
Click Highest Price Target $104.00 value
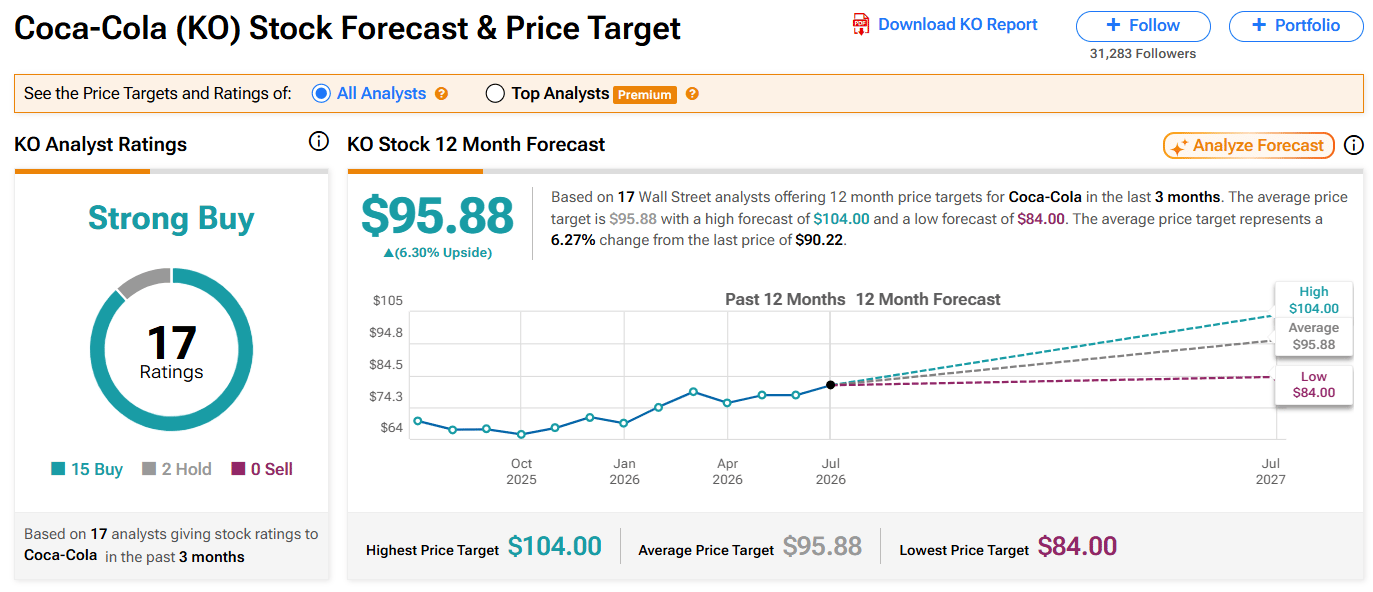click(x=555, y=546)
